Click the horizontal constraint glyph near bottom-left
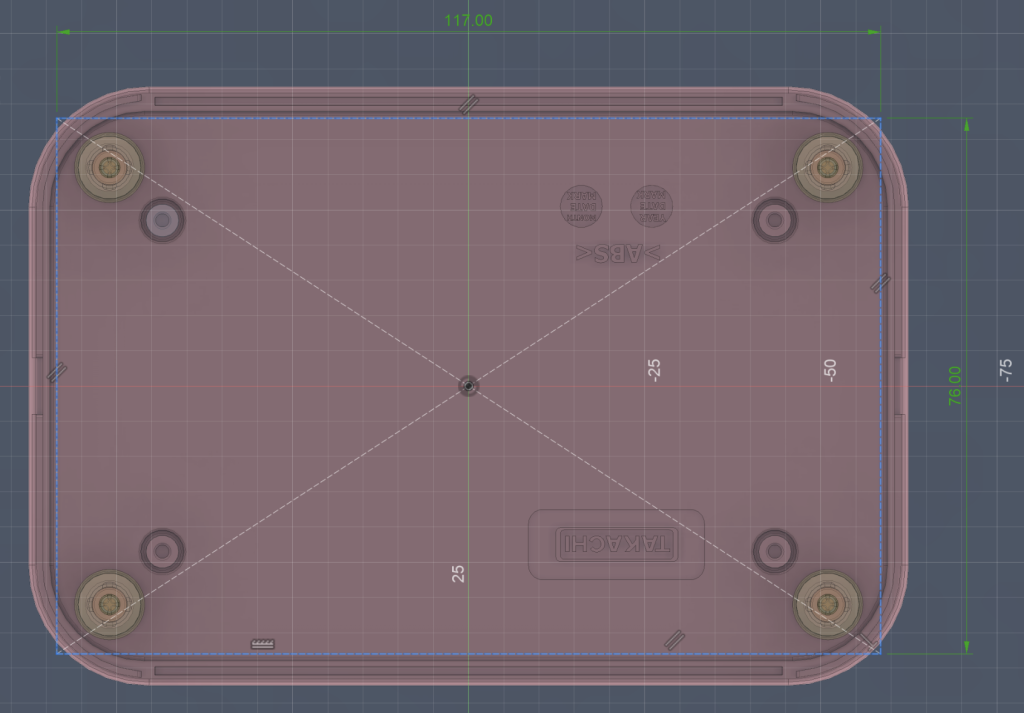Screen dimensions: 1024x713 pos(263,644)
